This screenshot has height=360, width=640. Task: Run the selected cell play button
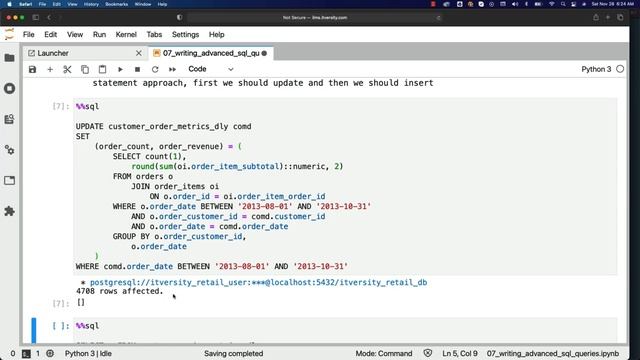(120, 69)
